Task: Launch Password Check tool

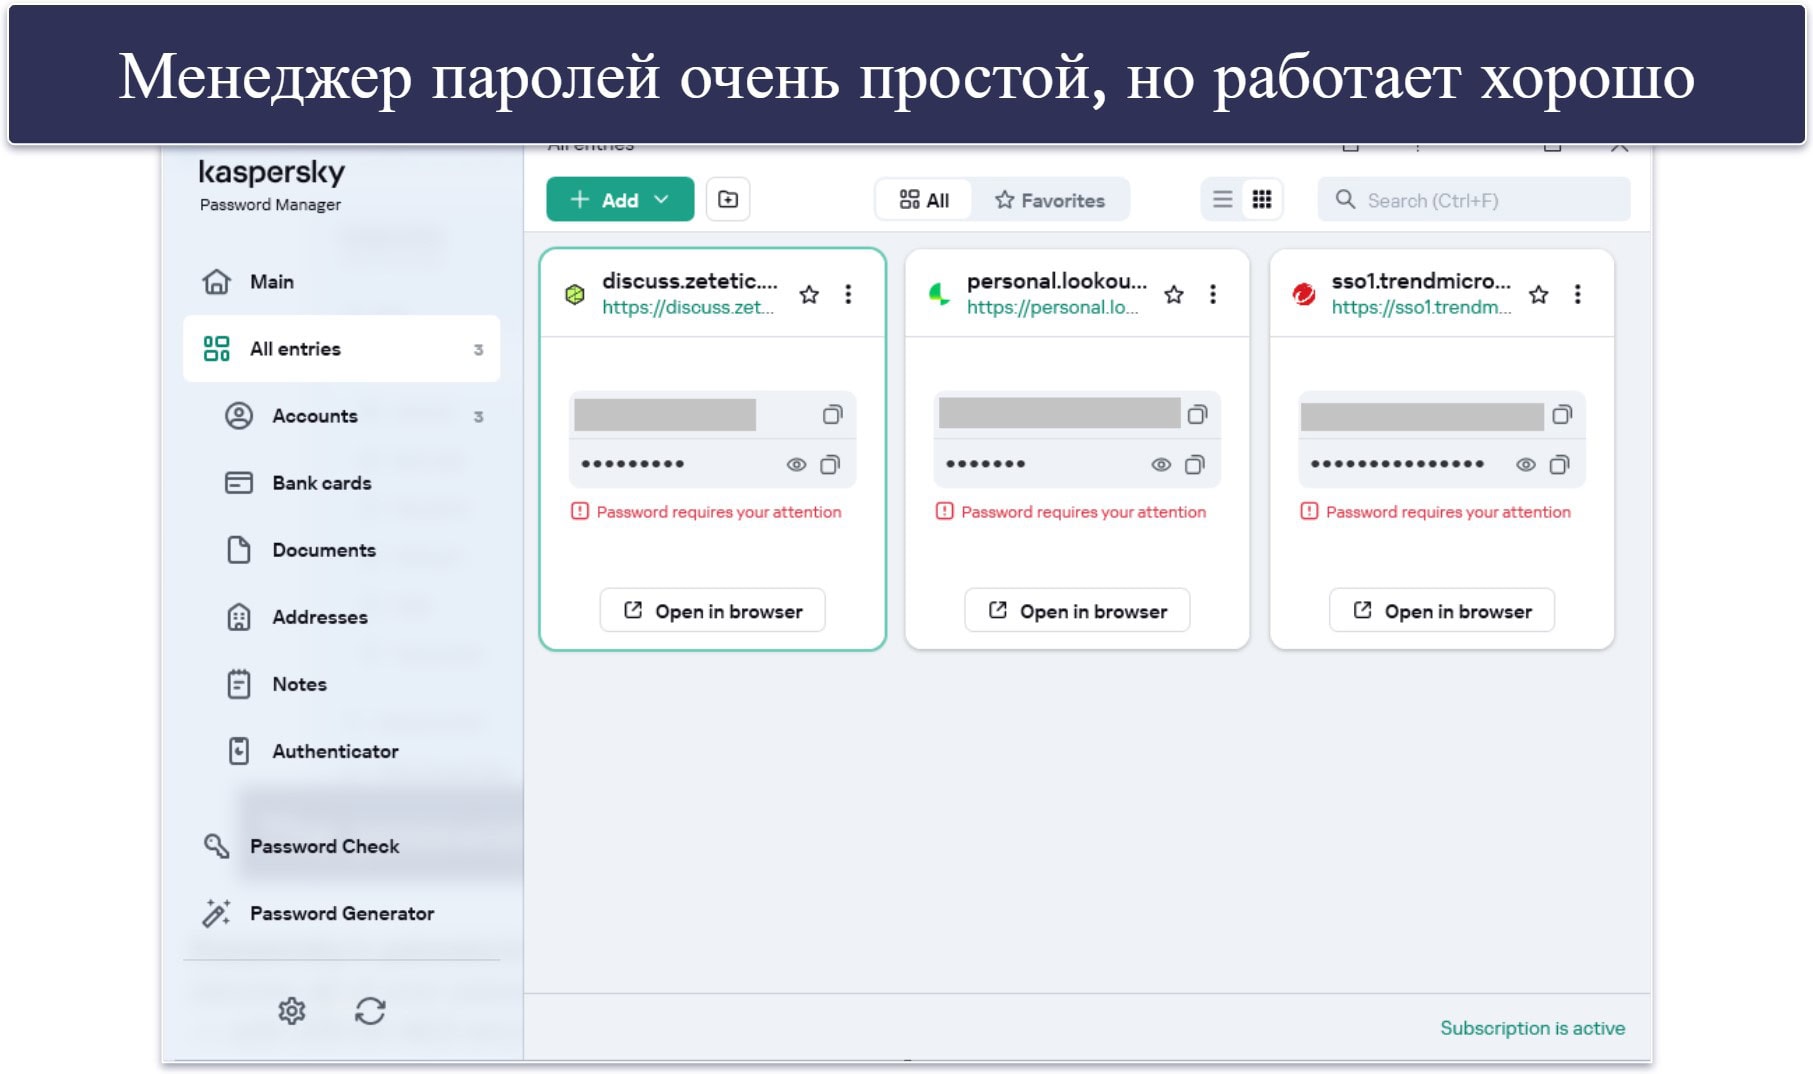Action: 340,846
